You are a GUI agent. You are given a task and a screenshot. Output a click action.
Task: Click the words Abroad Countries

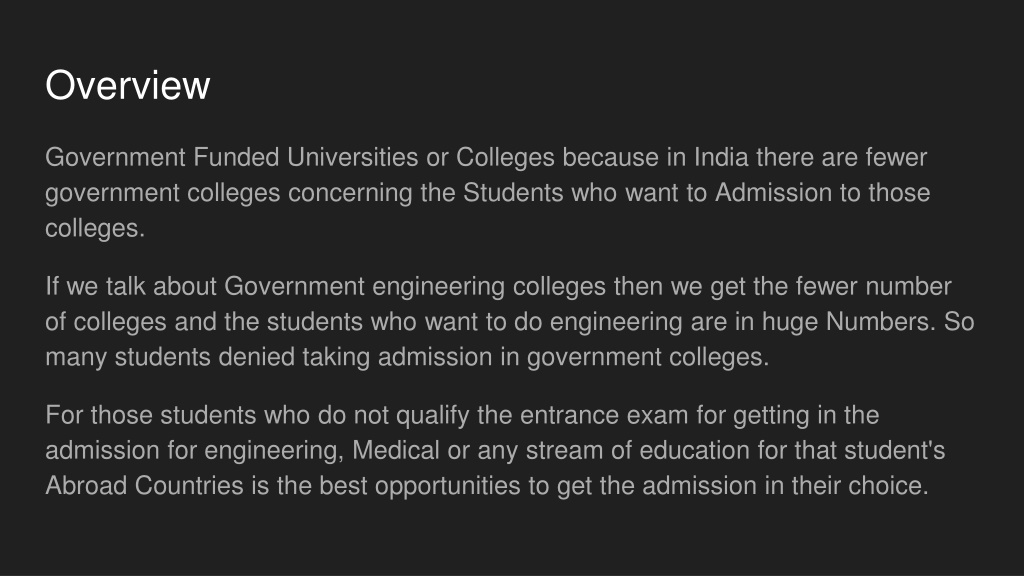coord(144,486)
